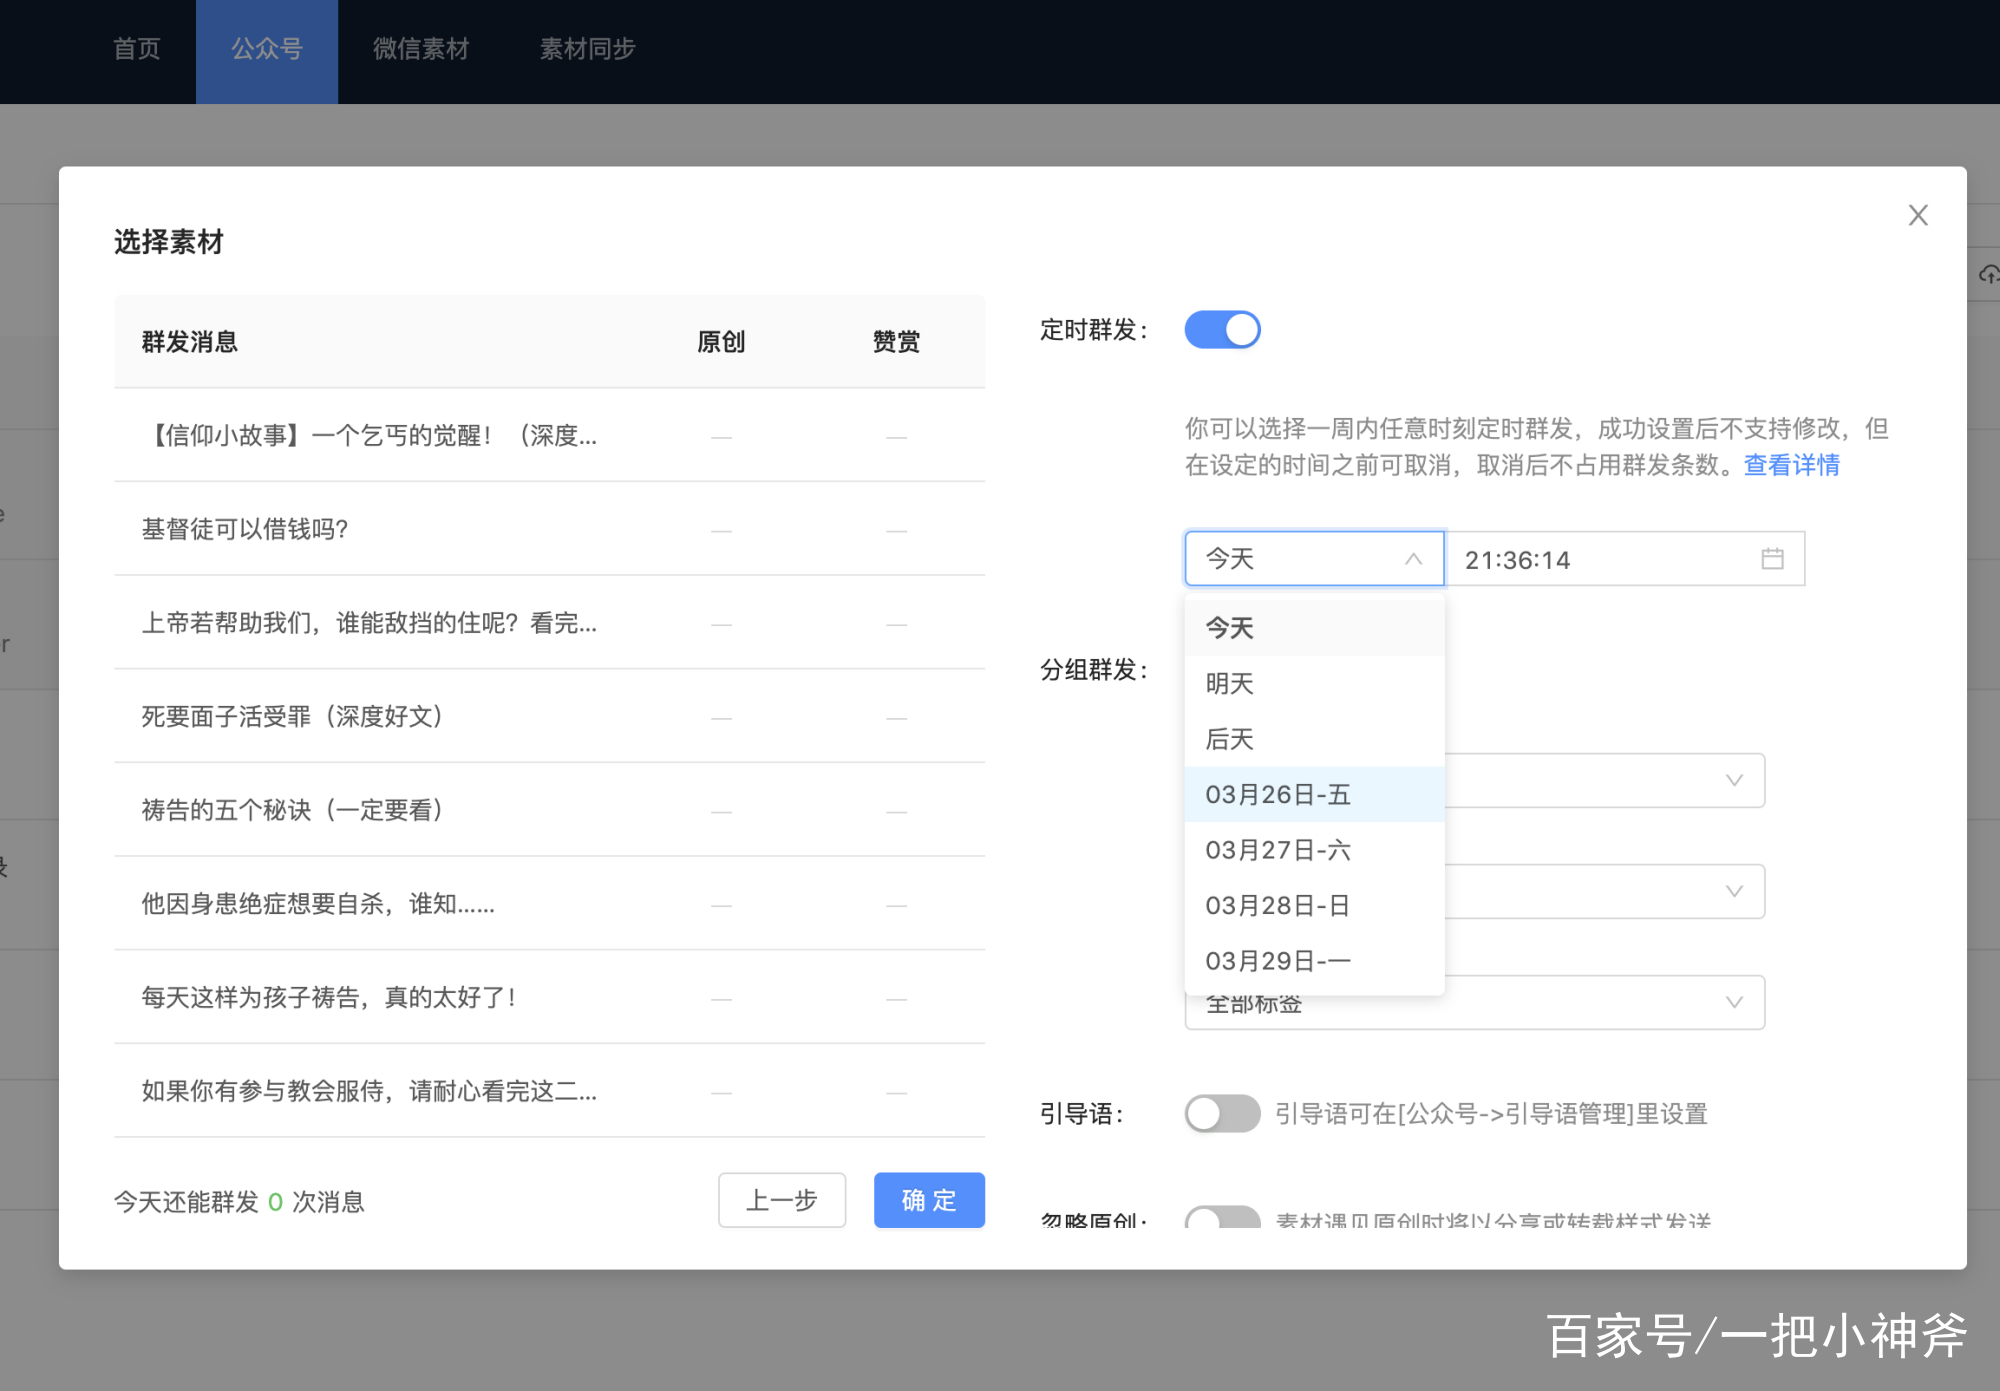
Task: Expand the second group selection dropdown
Action: 1600,890
